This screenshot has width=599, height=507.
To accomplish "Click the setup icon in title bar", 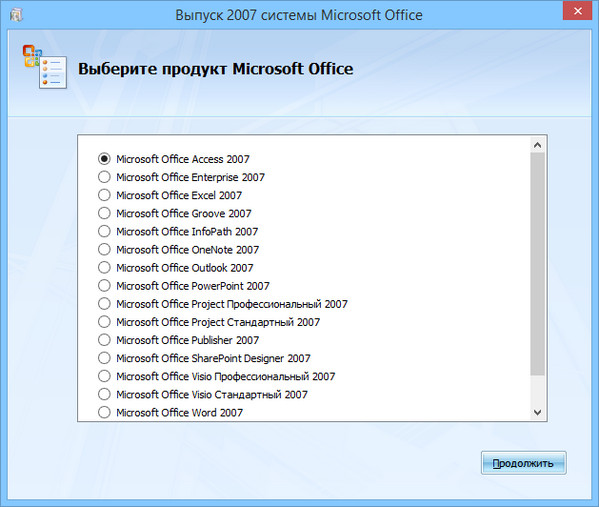I will [16, 15].
